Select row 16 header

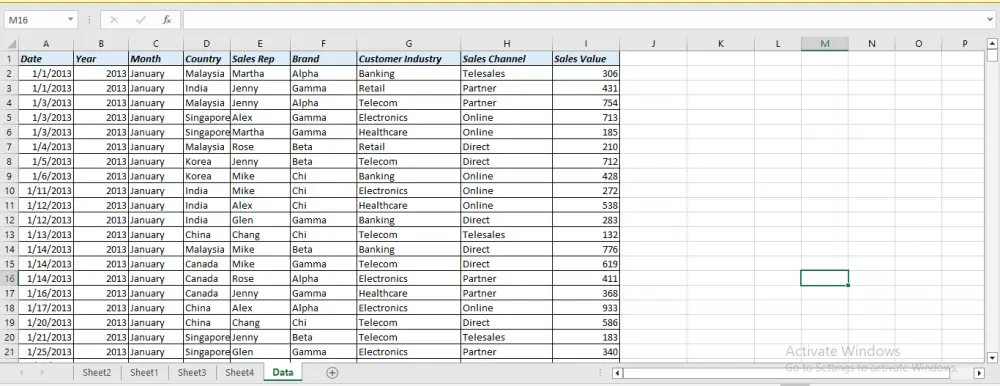[10, 279]
